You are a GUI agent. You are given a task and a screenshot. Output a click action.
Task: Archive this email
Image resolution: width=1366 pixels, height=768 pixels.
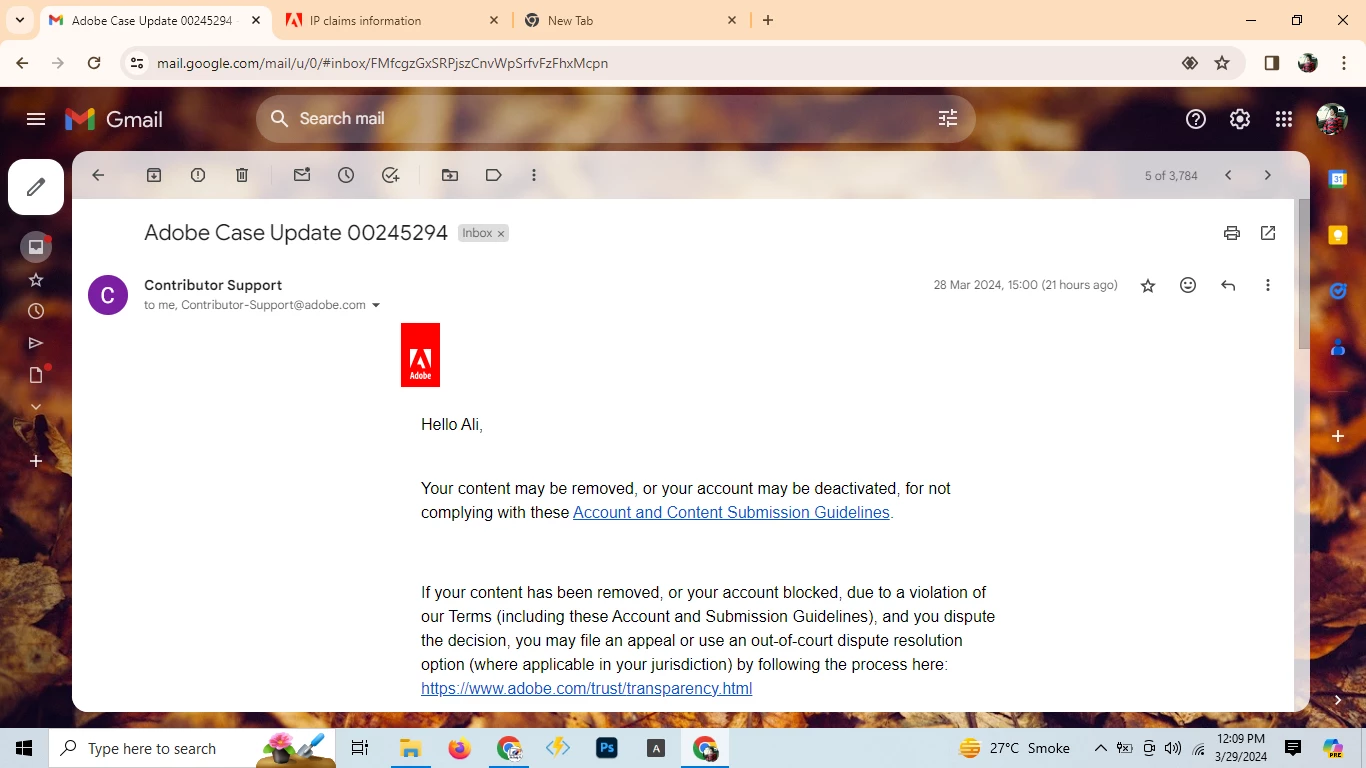tap(154, 175)
